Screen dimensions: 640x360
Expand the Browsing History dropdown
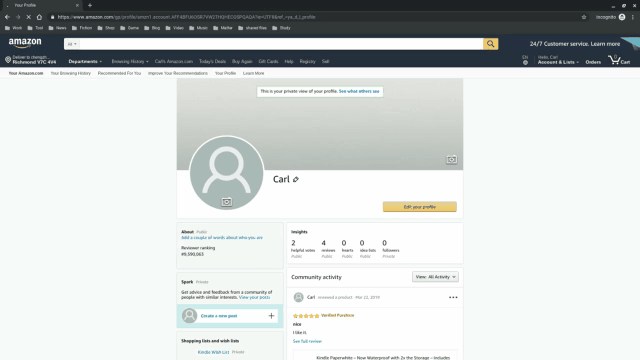(x=130, y=62)
